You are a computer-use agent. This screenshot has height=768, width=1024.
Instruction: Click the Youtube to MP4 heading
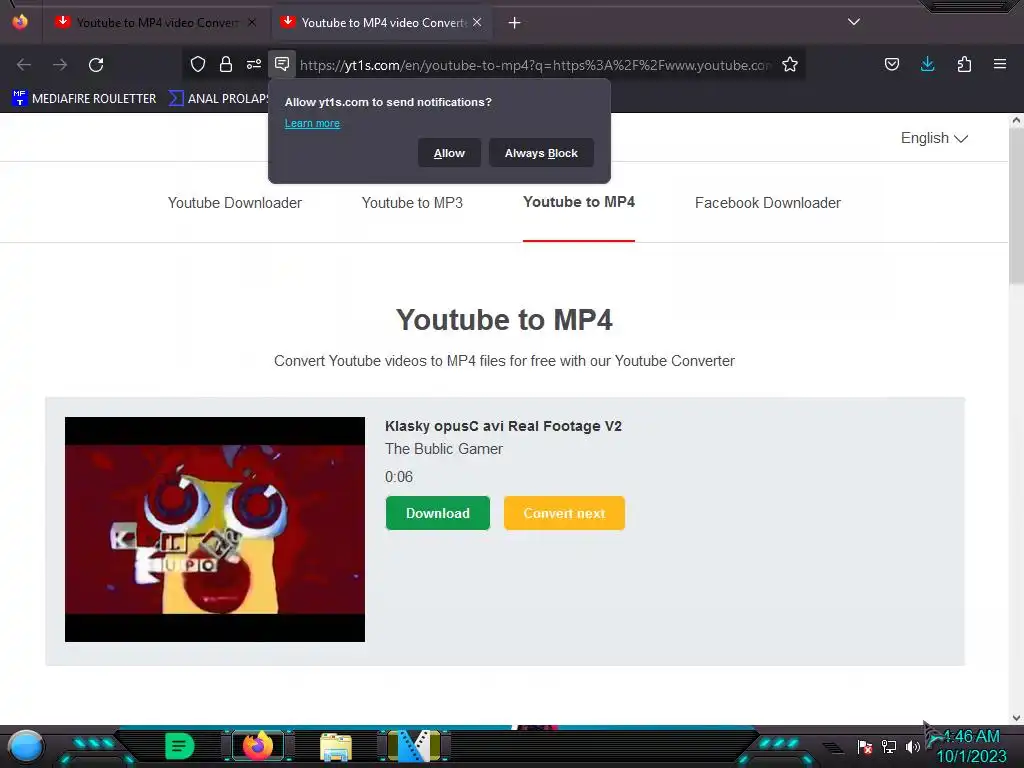pyautogui.click(x=504, y=320)
